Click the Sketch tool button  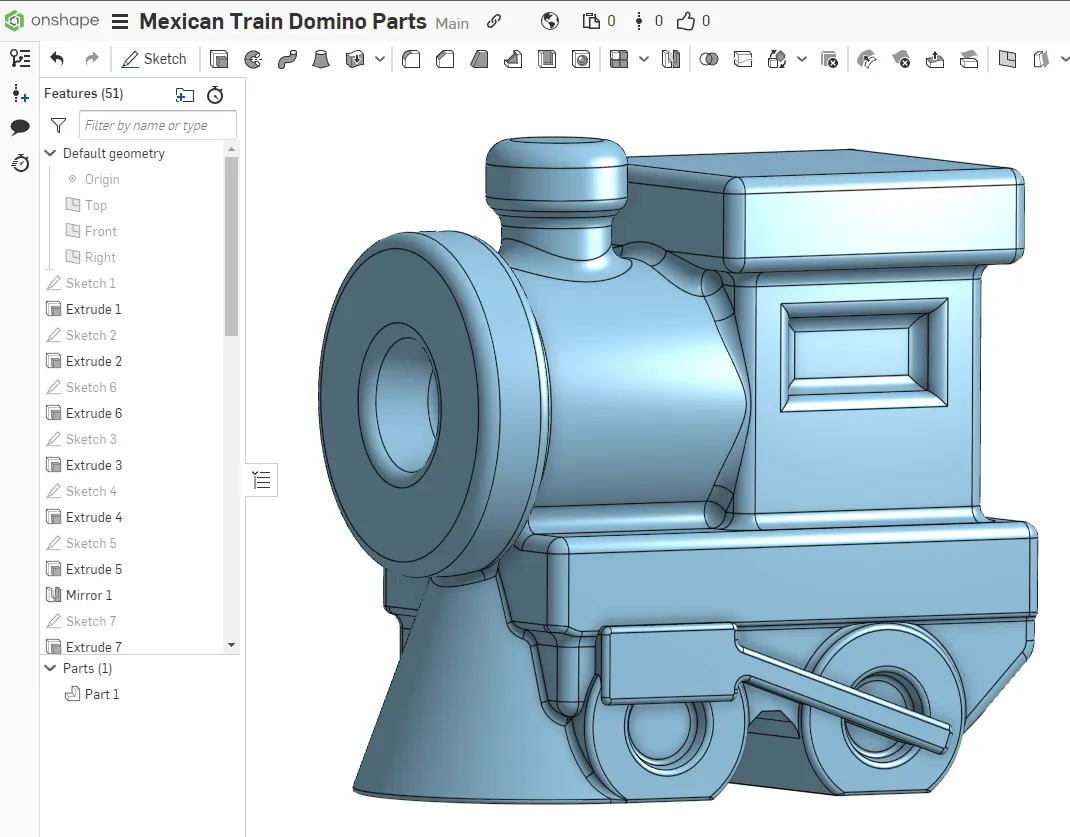154,59
